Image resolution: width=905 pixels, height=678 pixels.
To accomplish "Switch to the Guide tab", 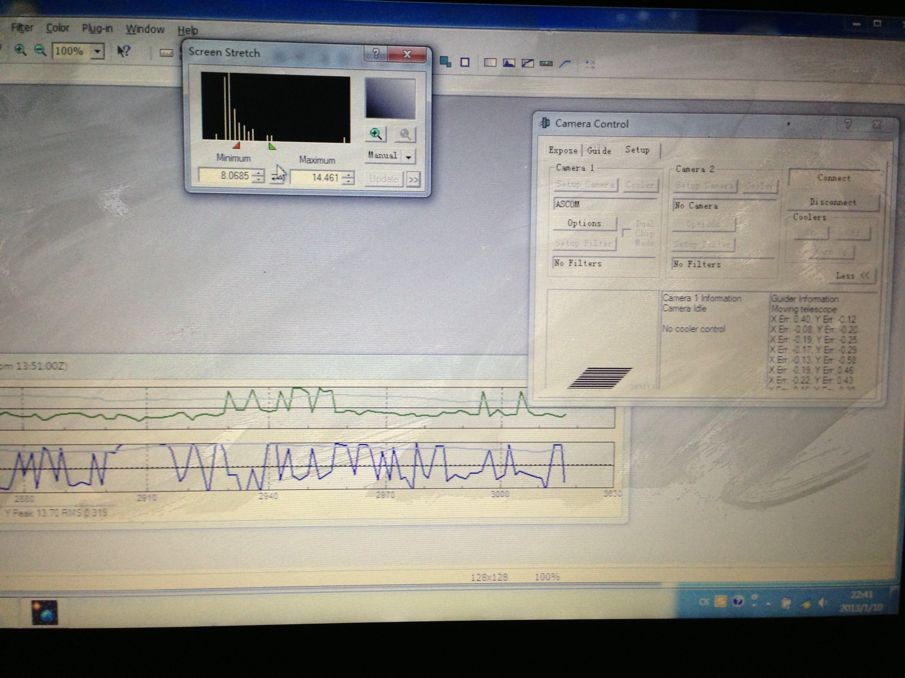I will click(x=599, y=151).
